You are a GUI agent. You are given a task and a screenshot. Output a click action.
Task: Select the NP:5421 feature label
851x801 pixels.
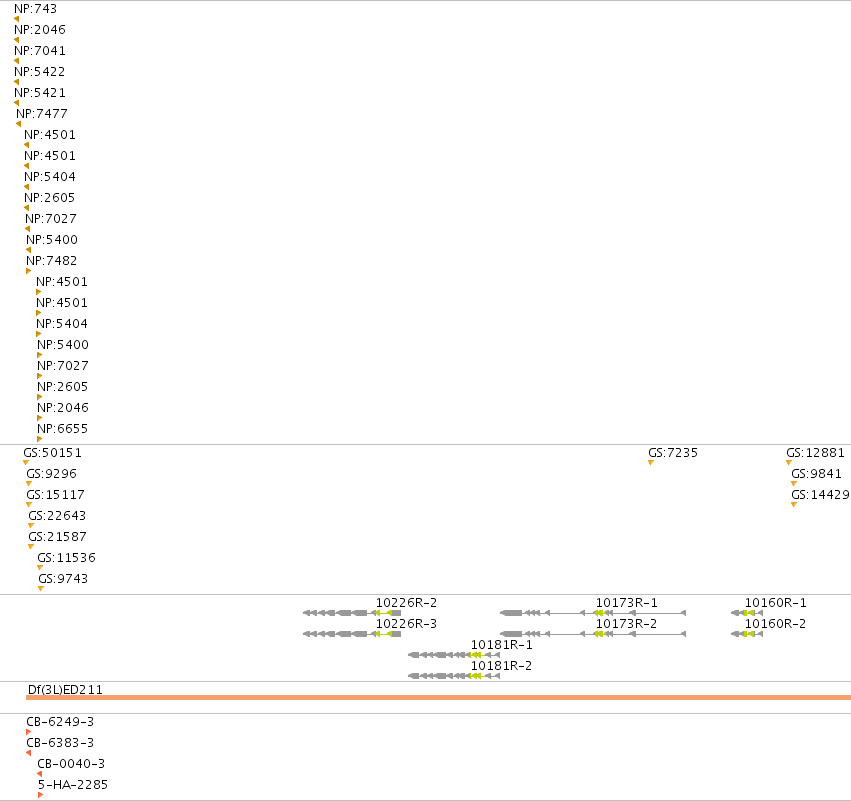(x=40, y=93)
